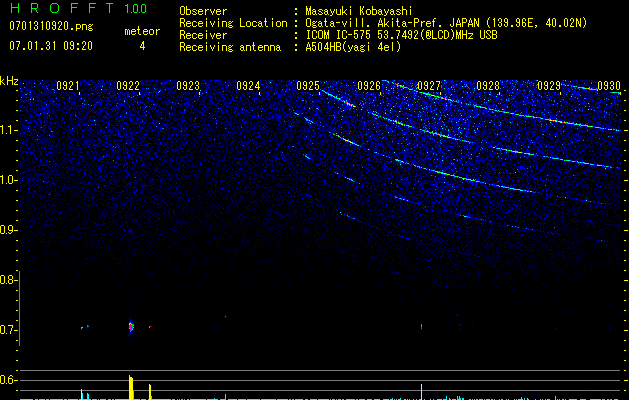The height and width of the screenshot is (400, 629).
Task: Click the tallest yellow power spike at 0922
Action: (130, 387)
